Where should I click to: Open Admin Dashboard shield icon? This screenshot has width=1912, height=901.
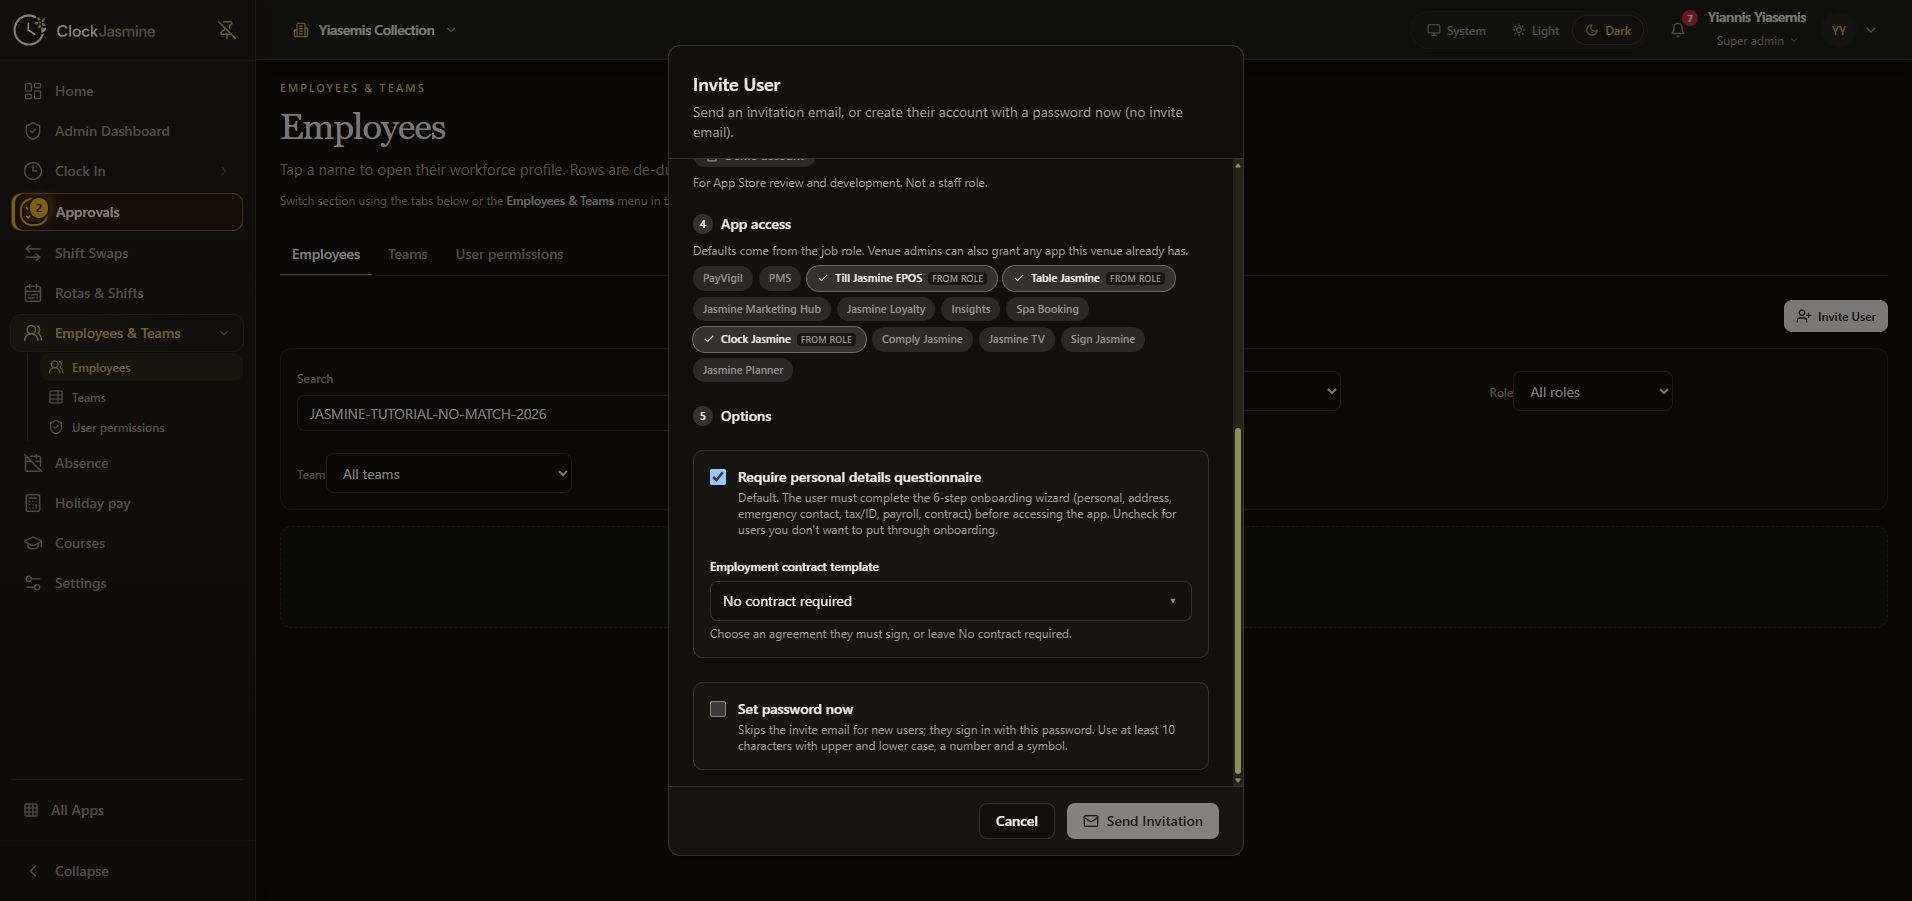coord(33,131)
